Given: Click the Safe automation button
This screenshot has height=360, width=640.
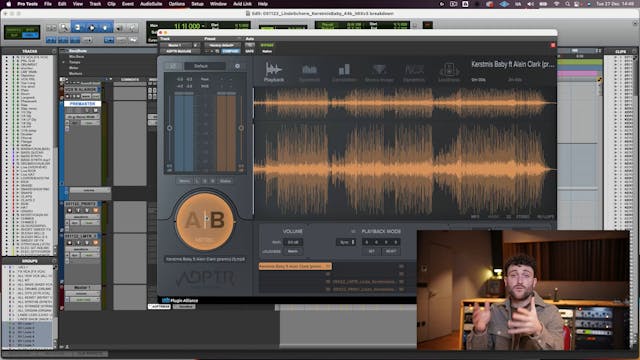Looking at the screenshot, I should pyautogui.click(x=250, y=51).
